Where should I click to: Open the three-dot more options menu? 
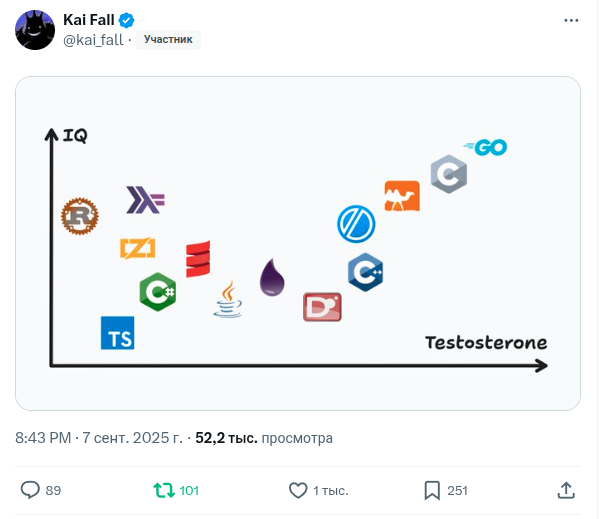click(x=571, y=20)
